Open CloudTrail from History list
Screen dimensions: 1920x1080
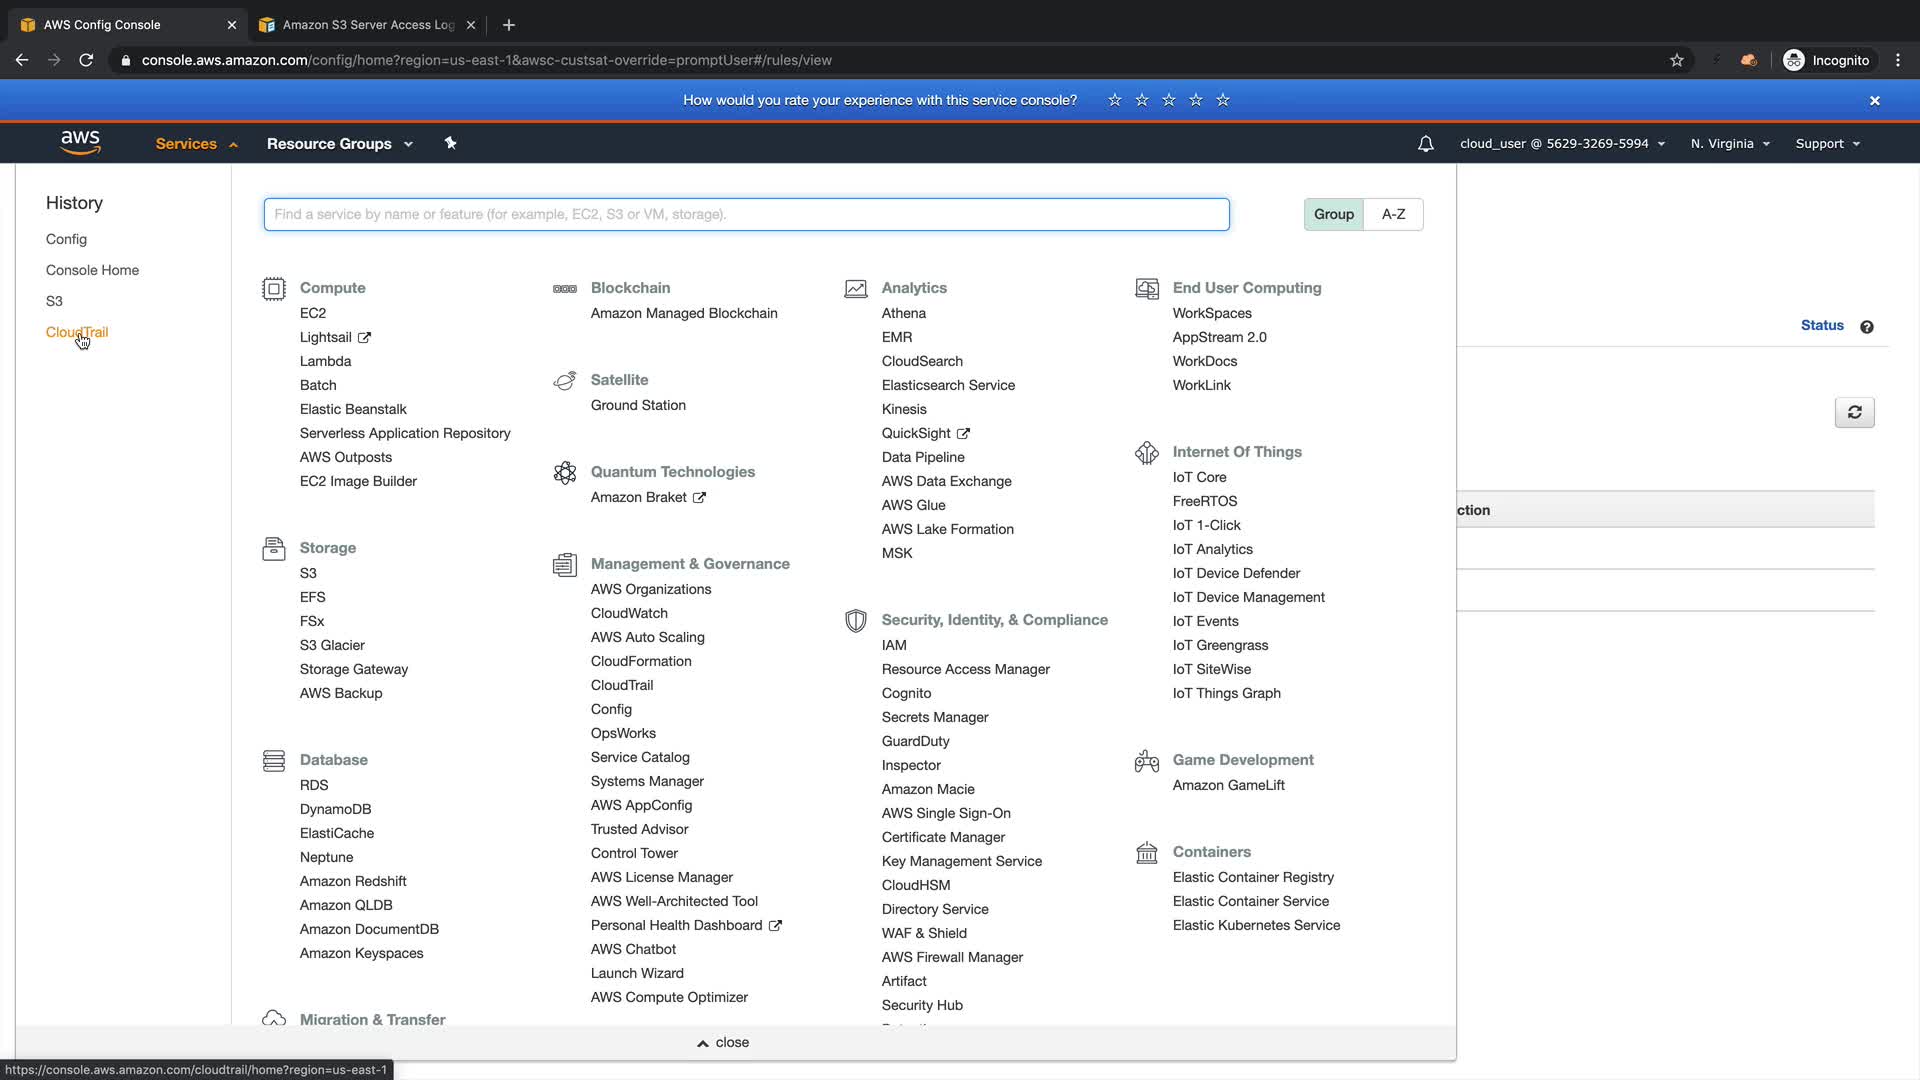[x=77, y=332]
